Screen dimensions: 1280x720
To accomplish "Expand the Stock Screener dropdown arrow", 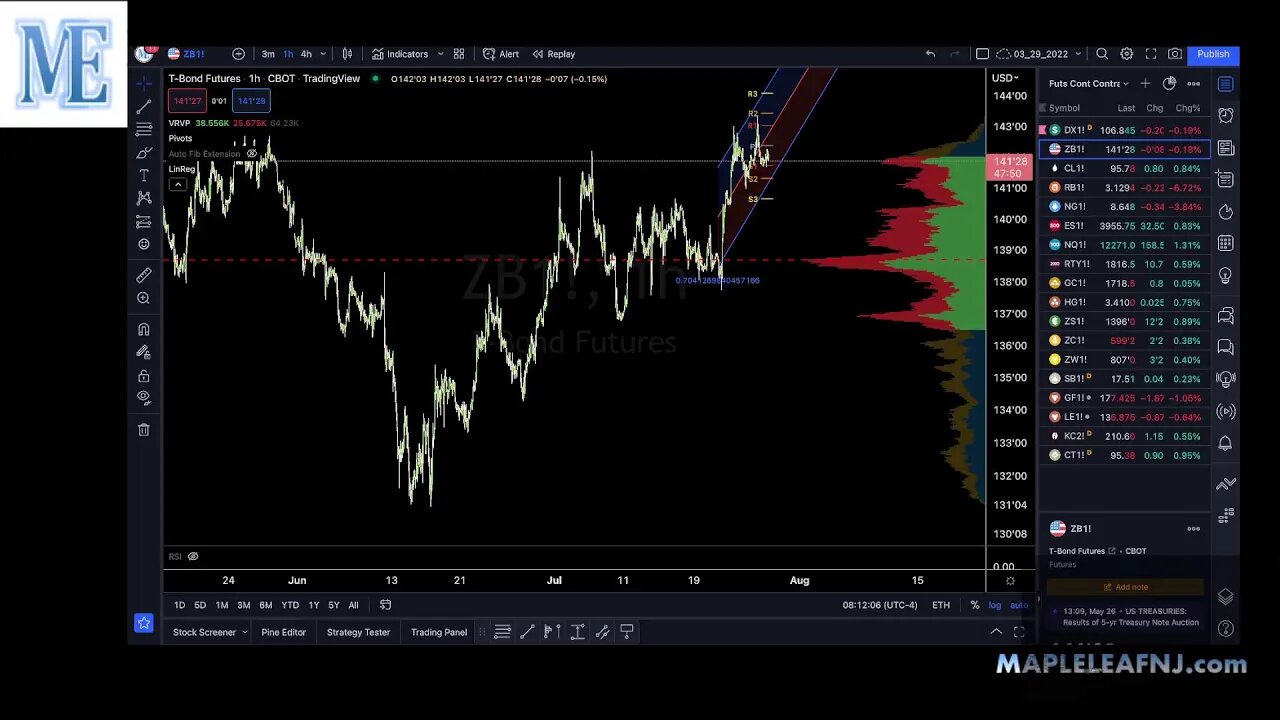I will click(244, 632).
